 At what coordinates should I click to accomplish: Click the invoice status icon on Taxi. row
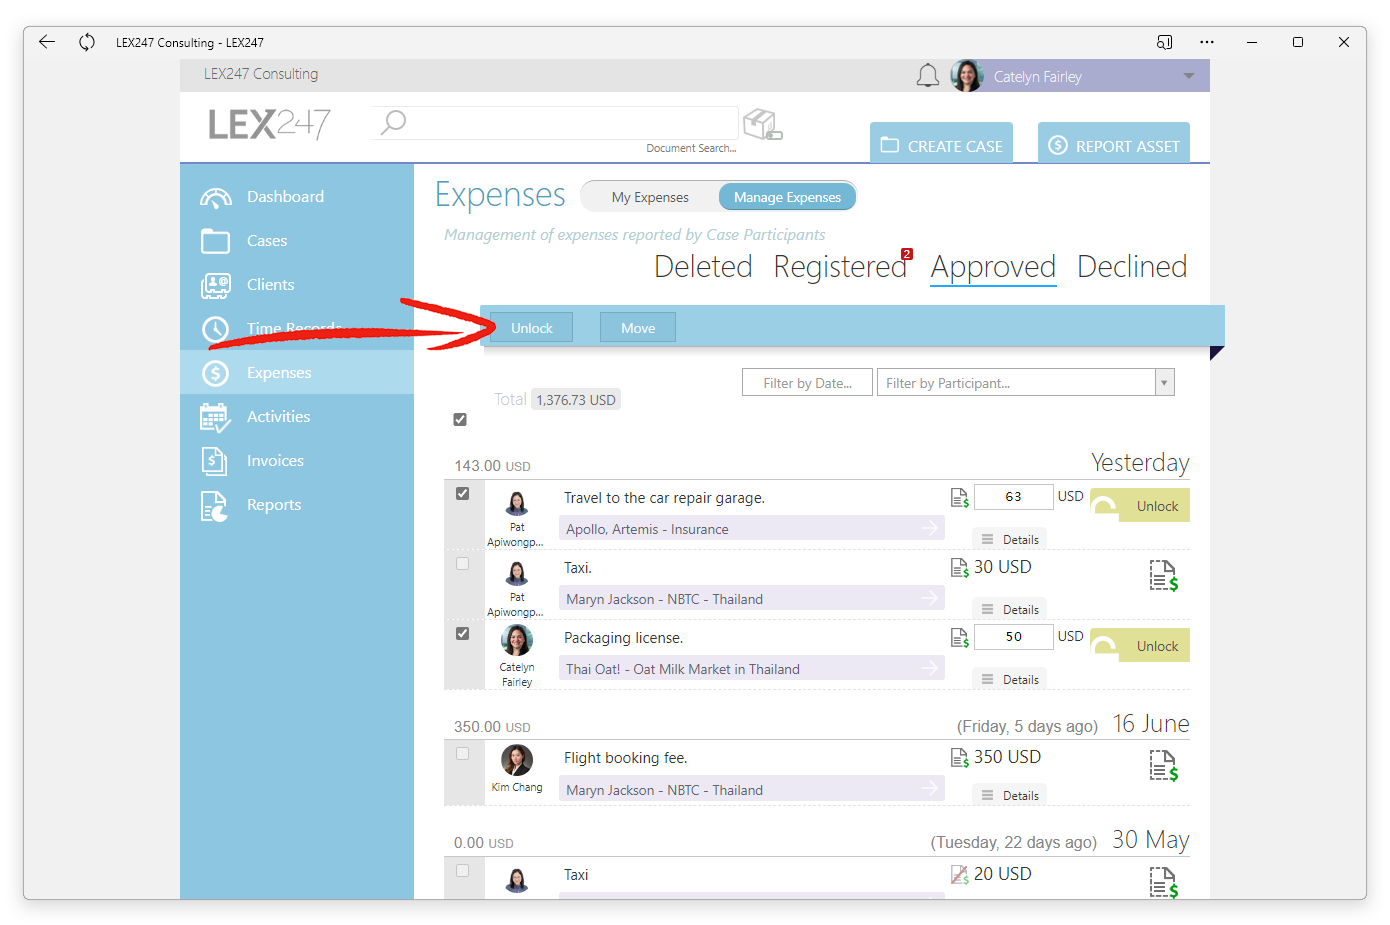pos(1164,575)
